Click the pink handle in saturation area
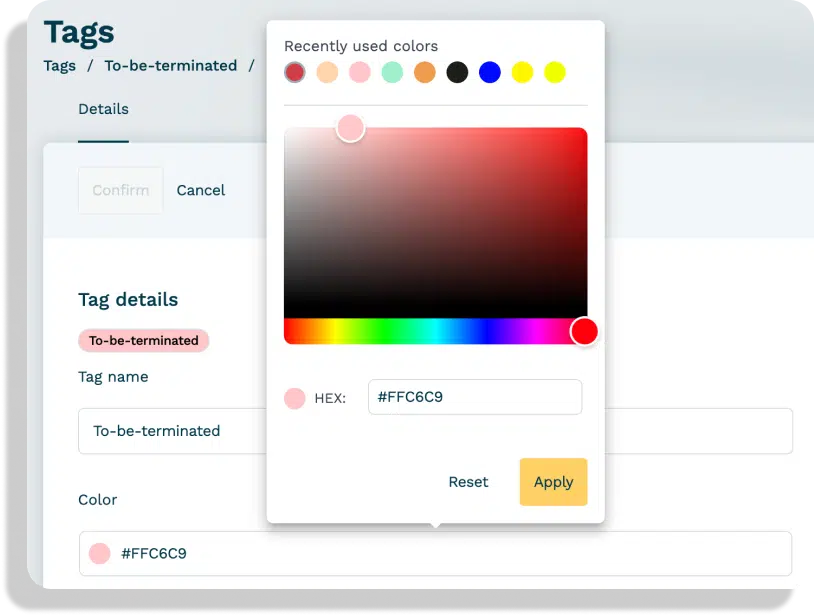The image size is (814, 616). click(350, 128)
